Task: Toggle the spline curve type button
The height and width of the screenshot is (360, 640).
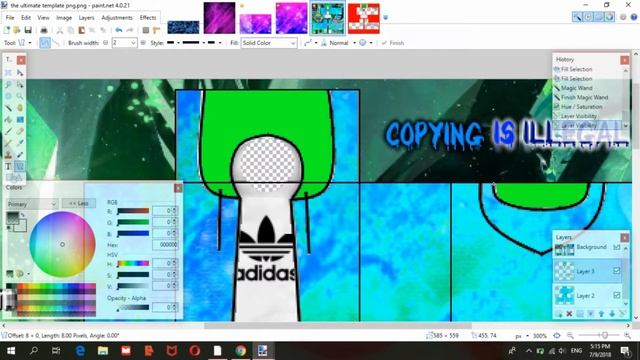Action: coord(45,42)
